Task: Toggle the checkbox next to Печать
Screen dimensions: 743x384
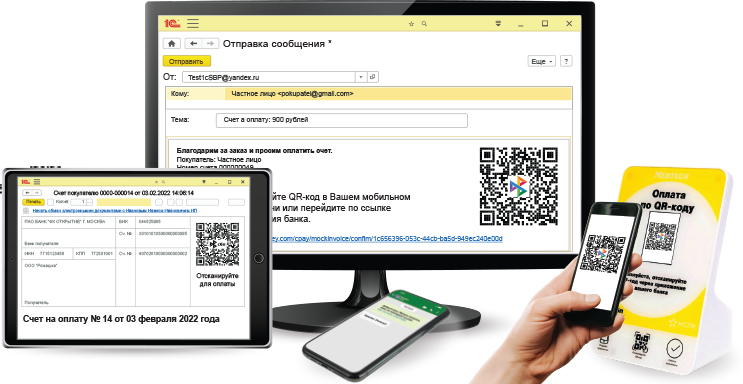Action: tap(50, 202)
